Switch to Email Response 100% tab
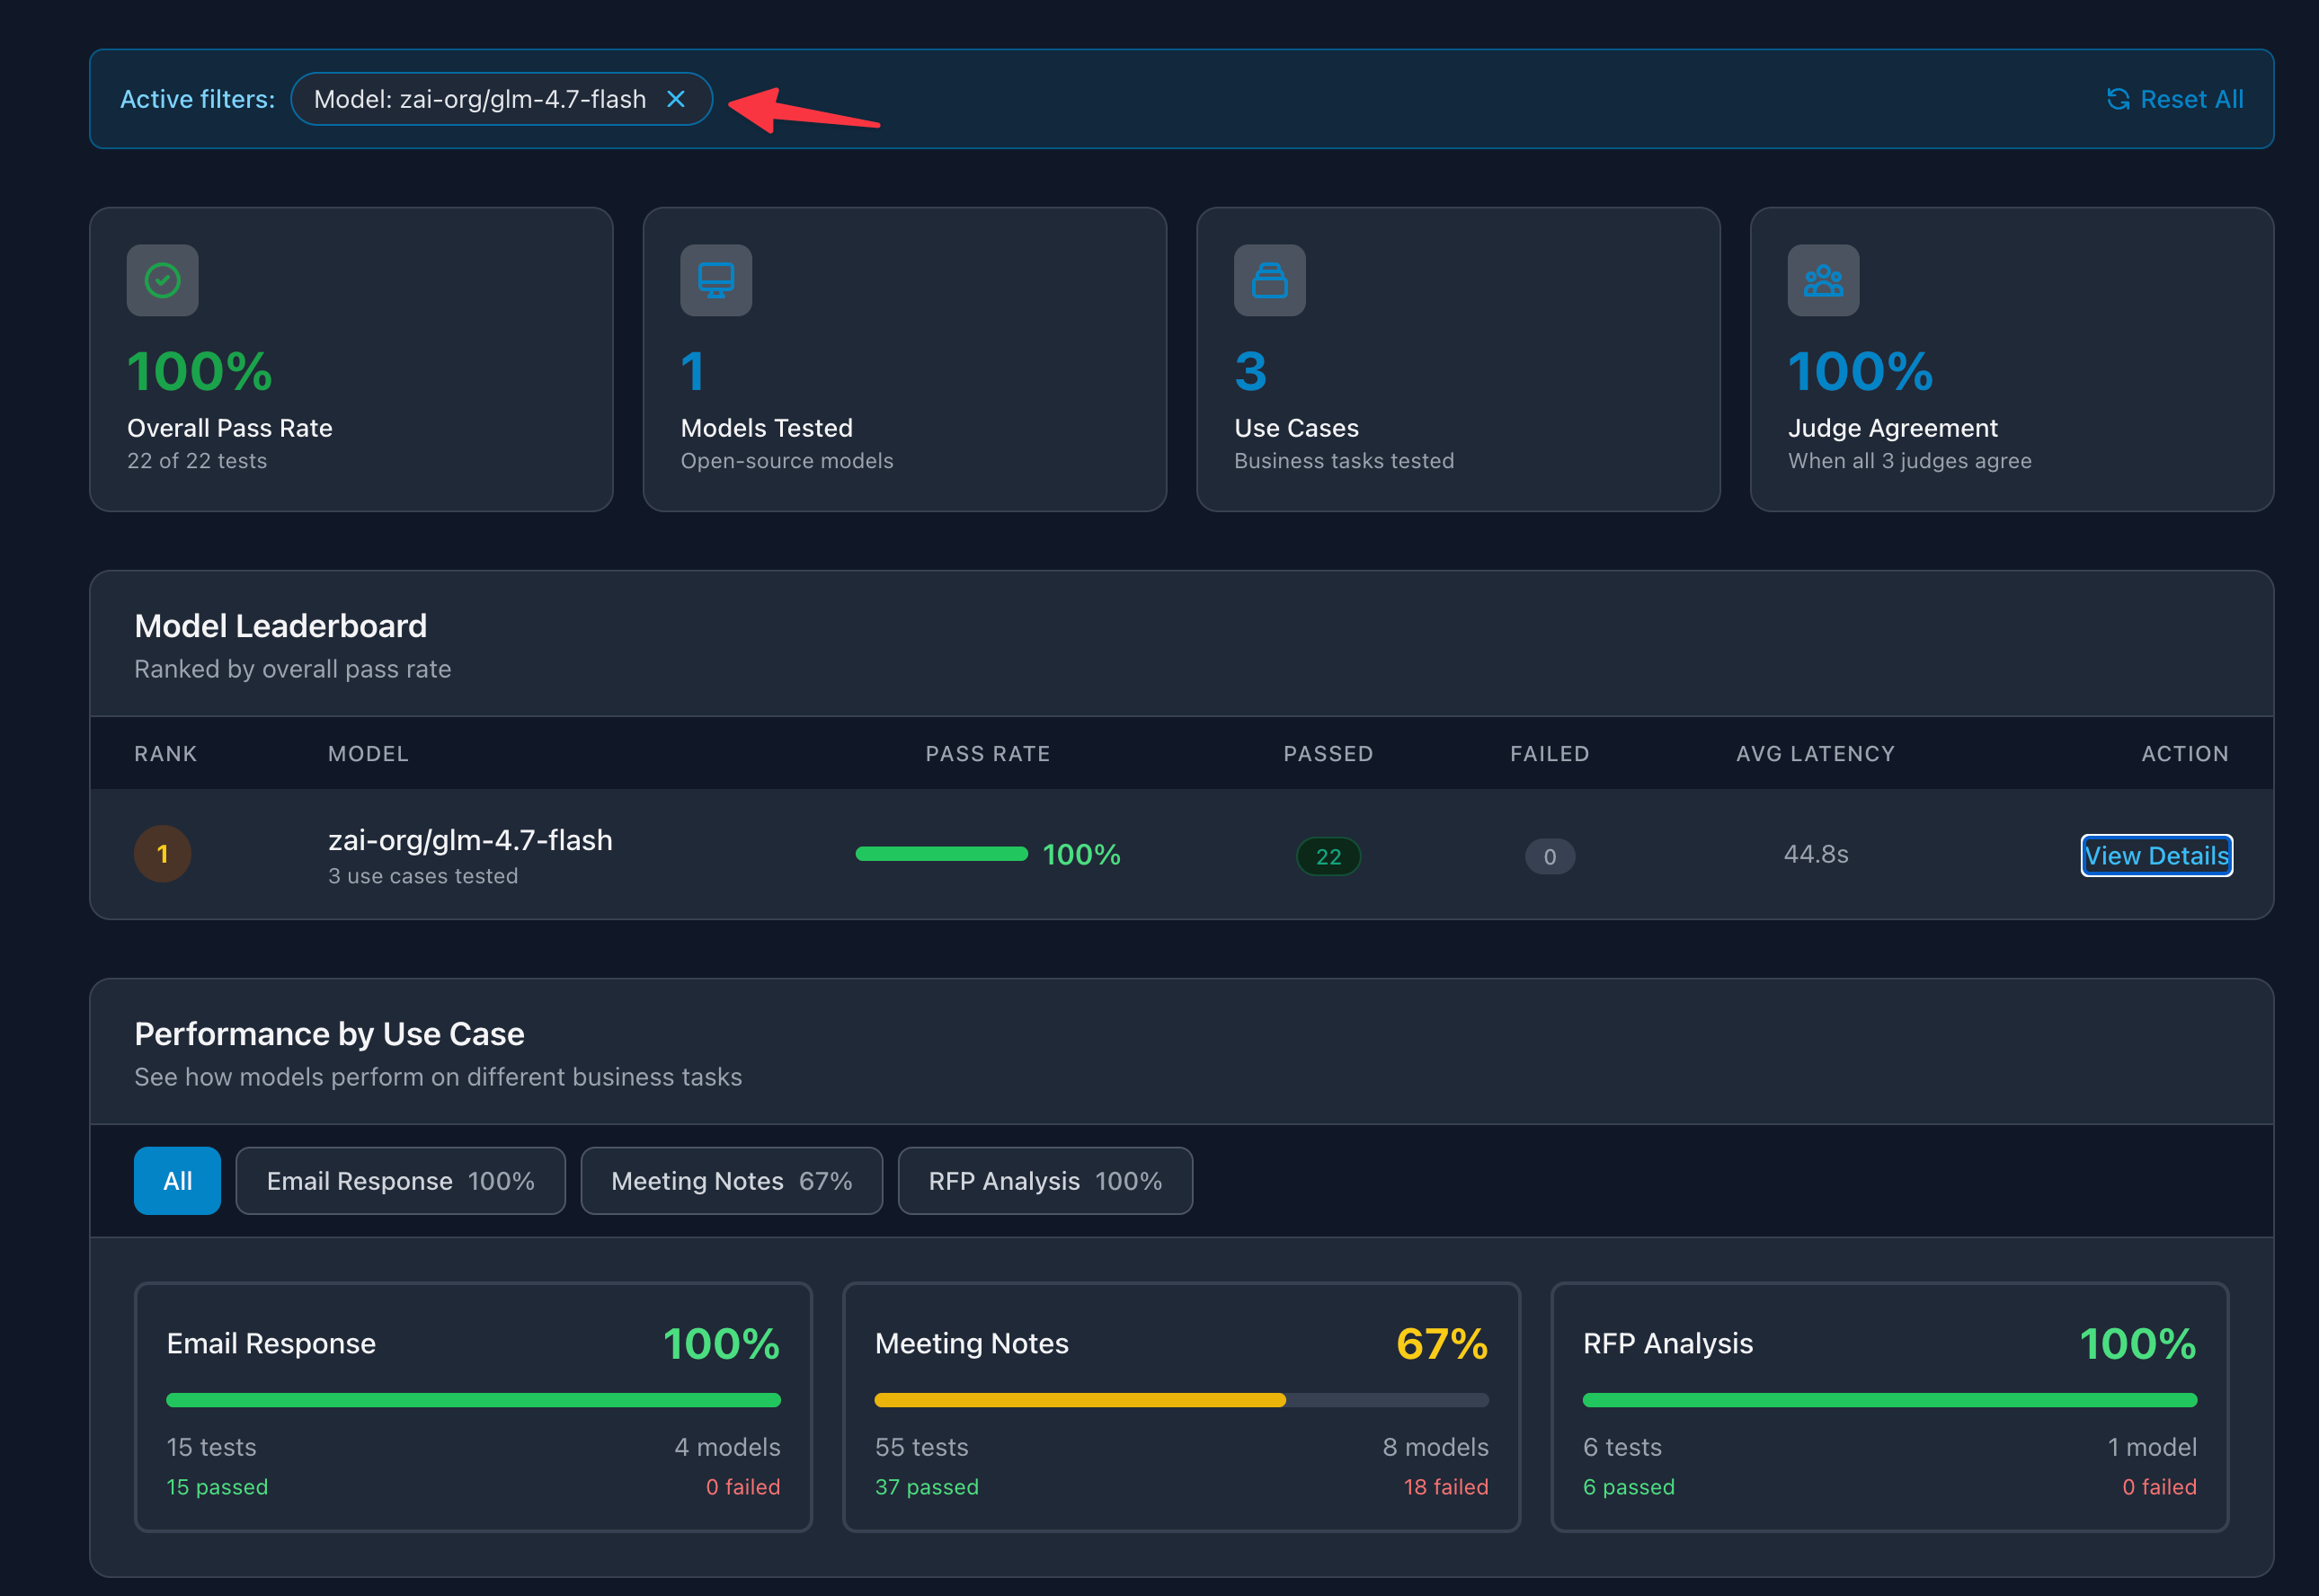 pos(401,1181)
